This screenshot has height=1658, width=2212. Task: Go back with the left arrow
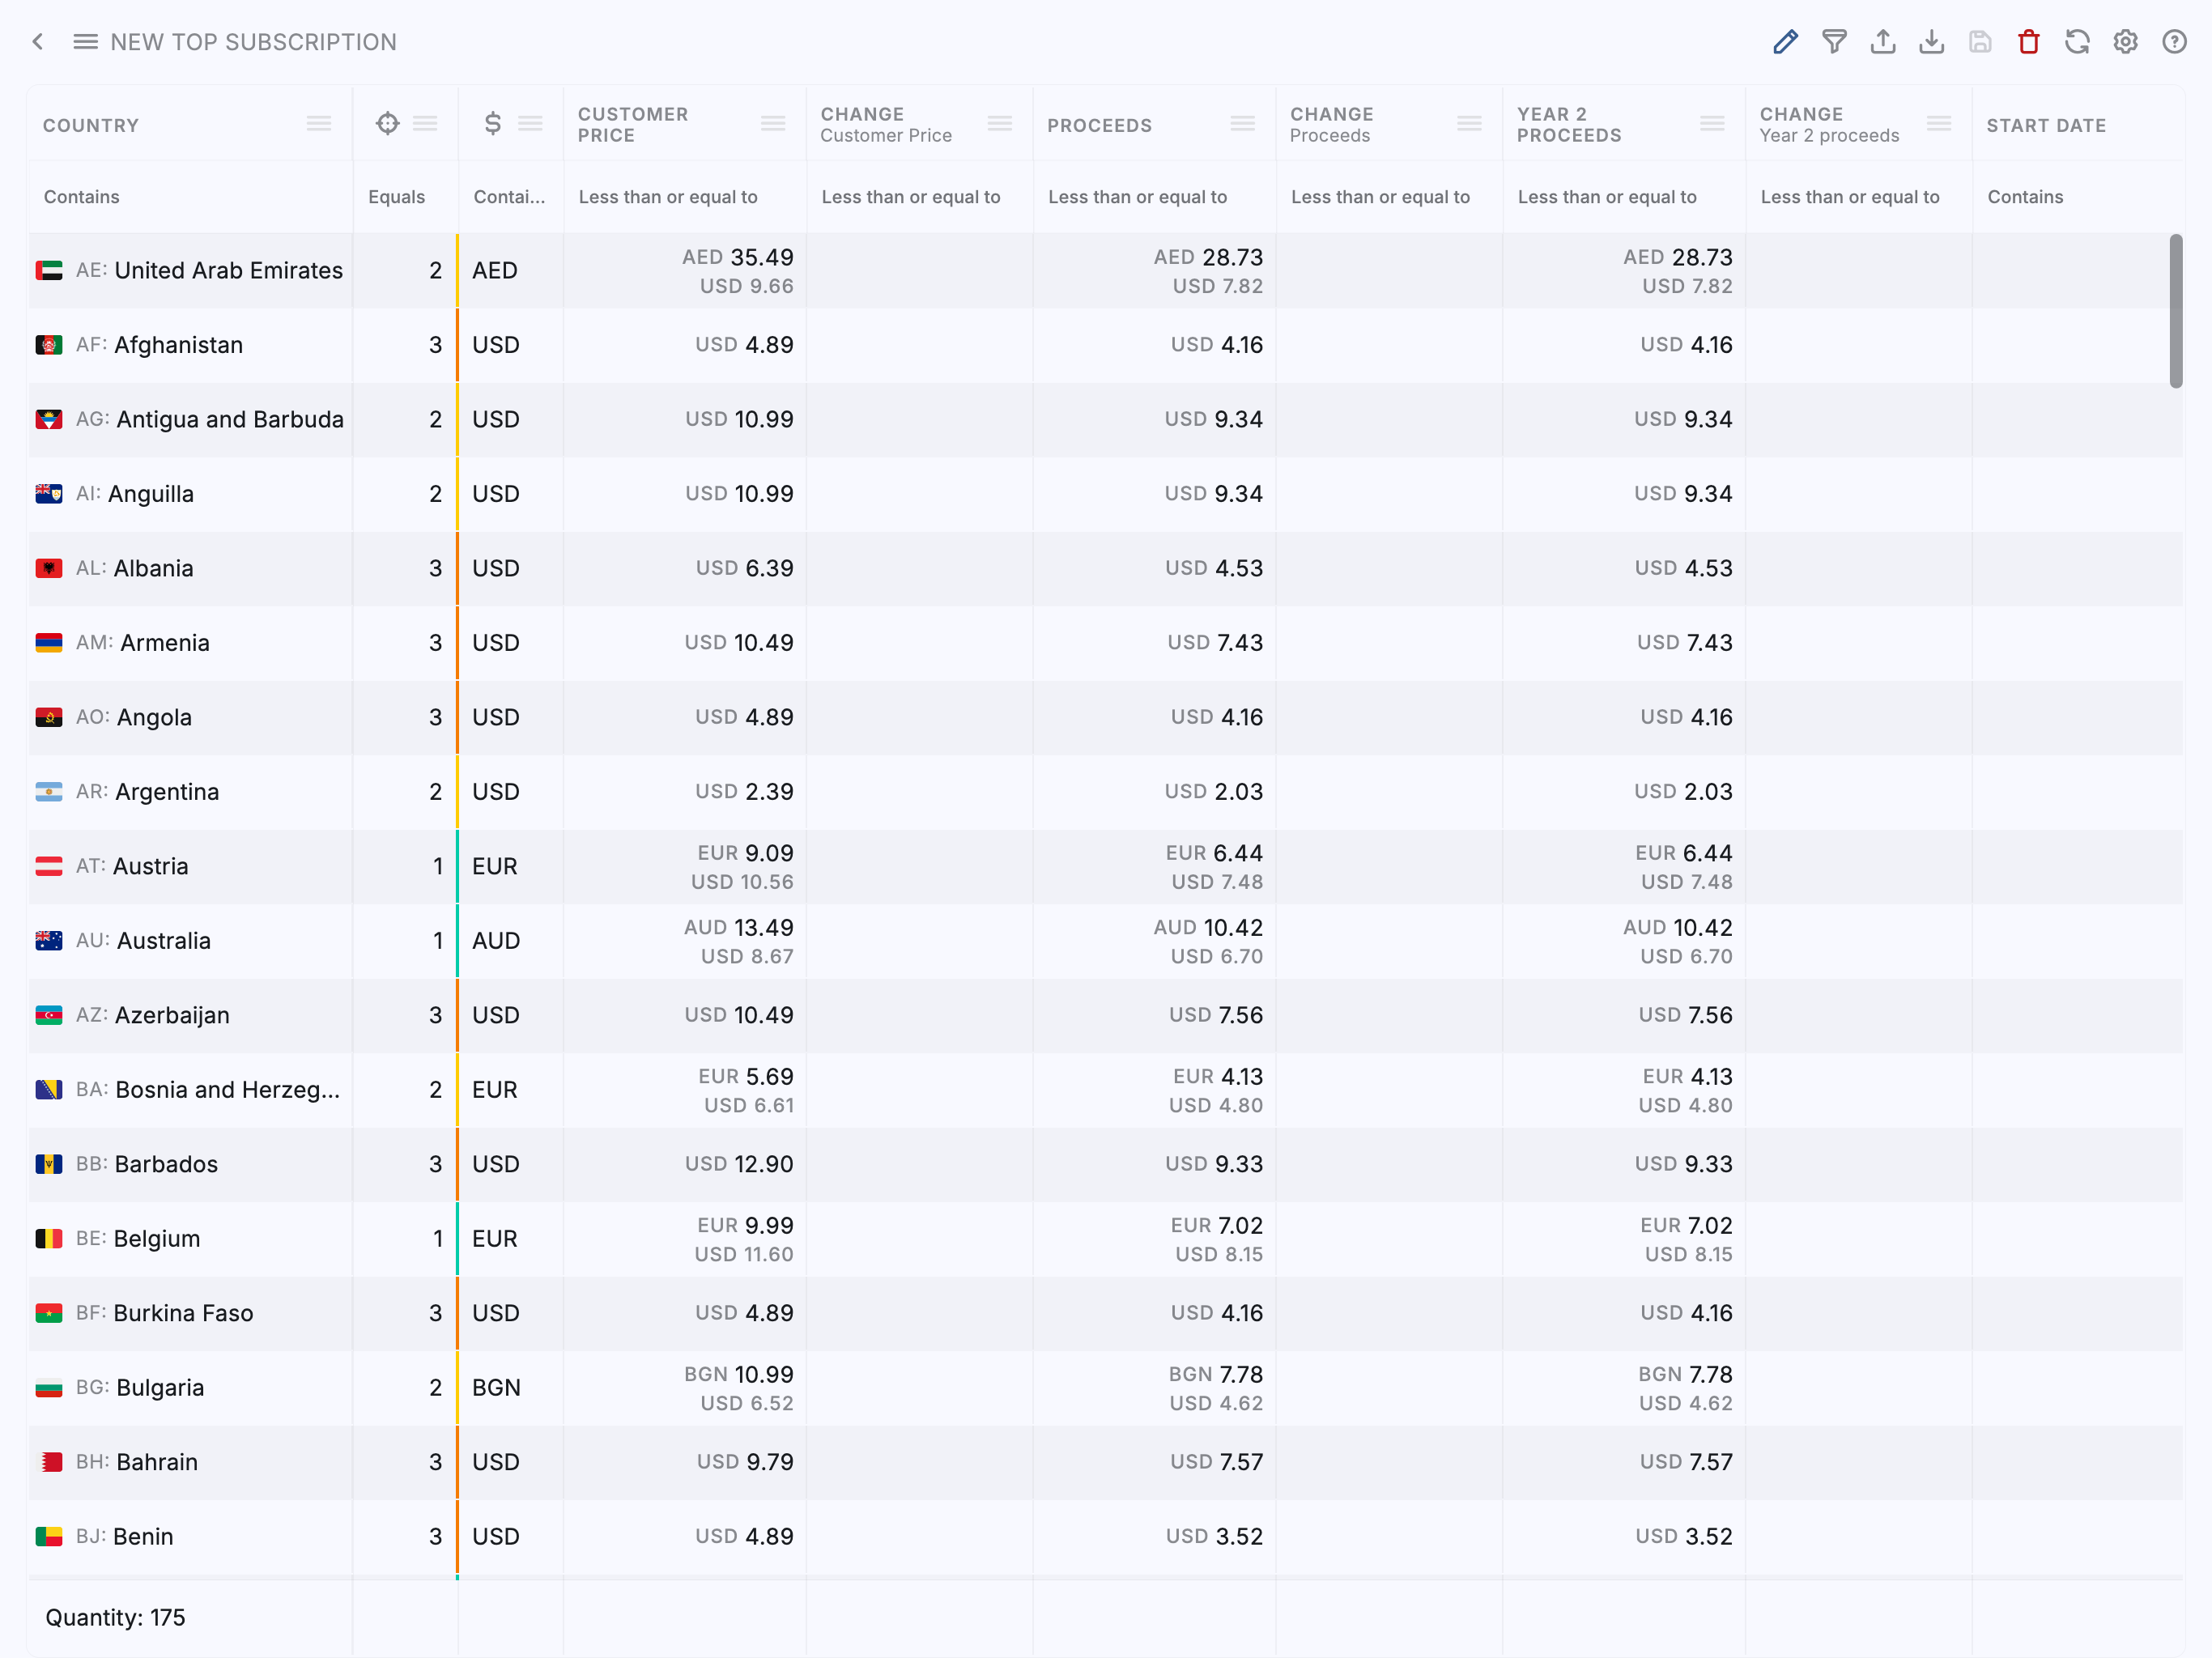[x=38, y=42]
